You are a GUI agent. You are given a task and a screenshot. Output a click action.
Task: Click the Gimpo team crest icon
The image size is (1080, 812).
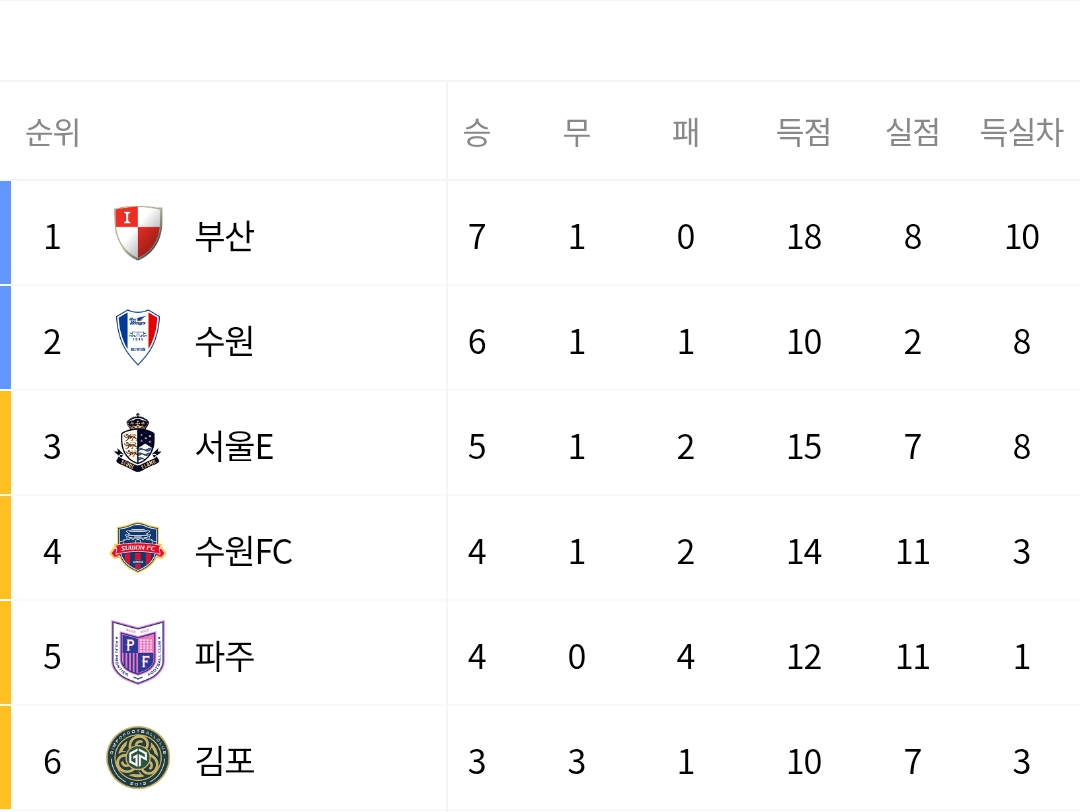[x=138, y=759]
